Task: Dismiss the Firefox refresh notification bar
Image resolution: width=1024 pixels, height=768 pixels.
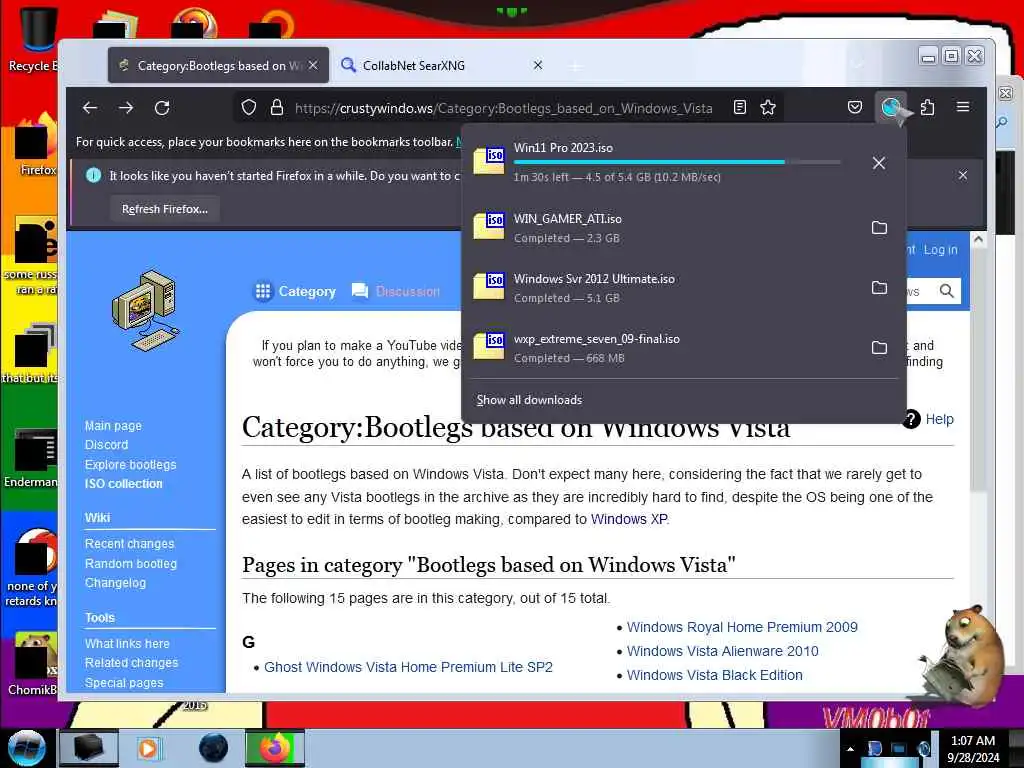Action: [963, 175]
